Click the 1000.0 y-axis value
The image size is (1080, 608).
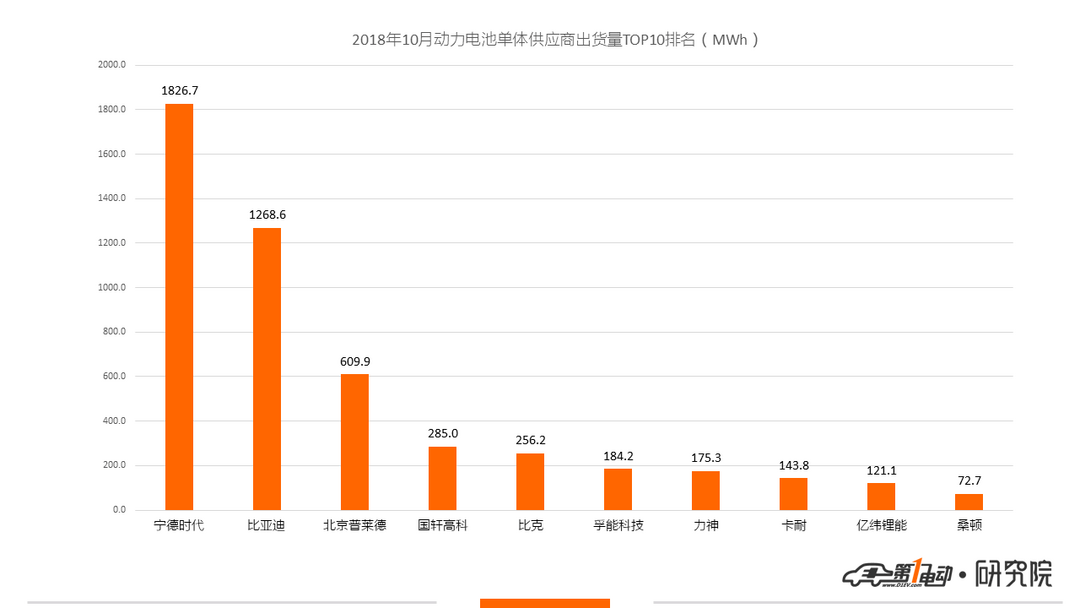(112, 288)
